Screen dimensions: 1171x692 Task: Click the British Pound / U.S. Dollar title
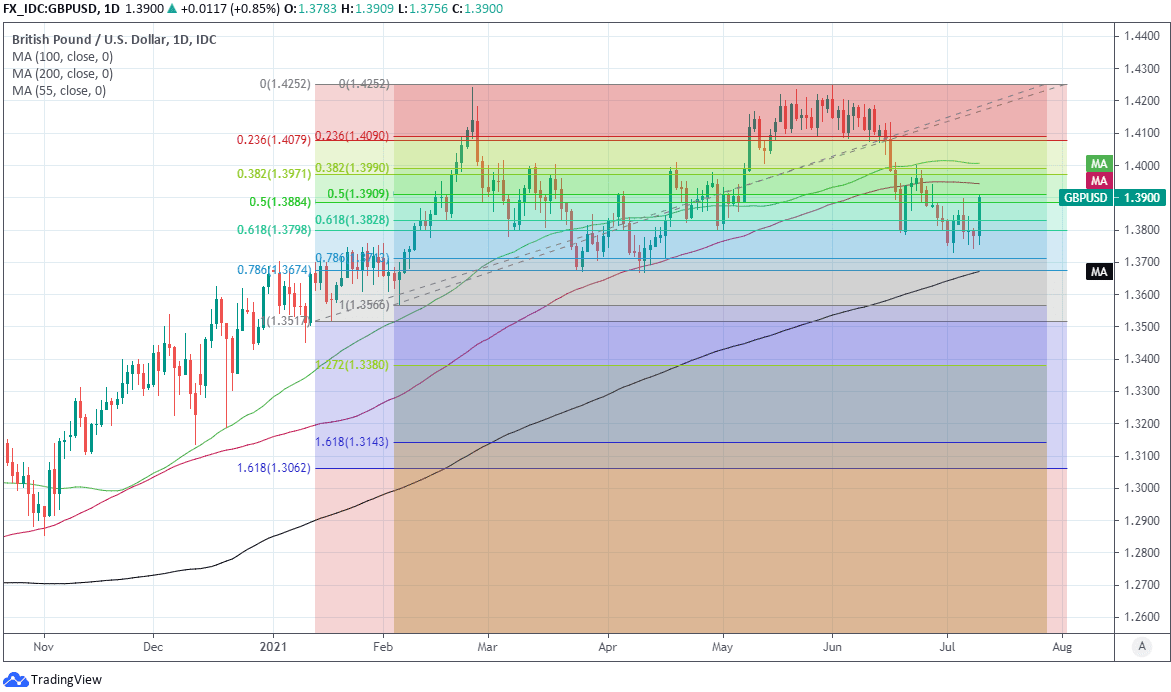pos(113,39)
